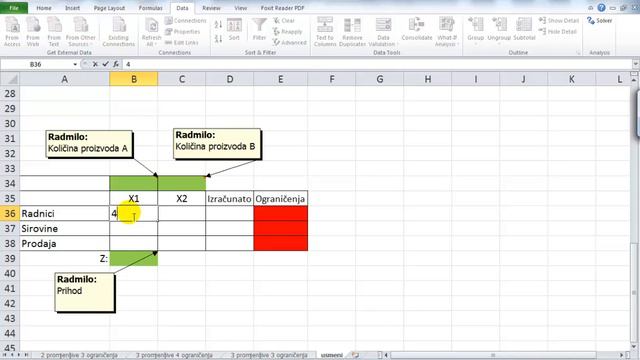
Task: Launch the Solver tool
Action: tap(600, 20)
